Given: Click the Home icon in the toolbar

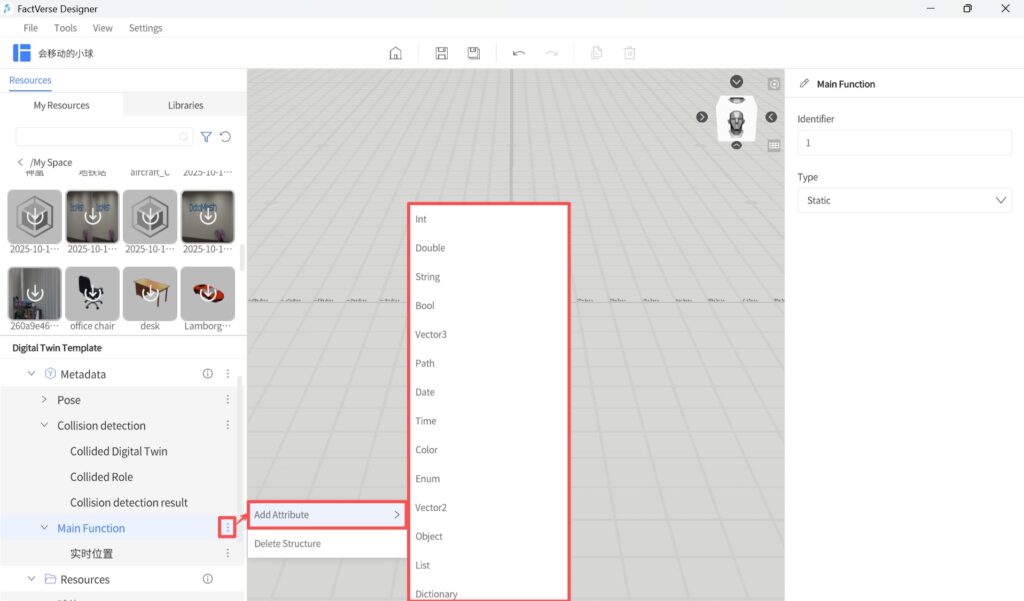Looking at the screenshot, I should pyautogui.click(x=395, y=53).
